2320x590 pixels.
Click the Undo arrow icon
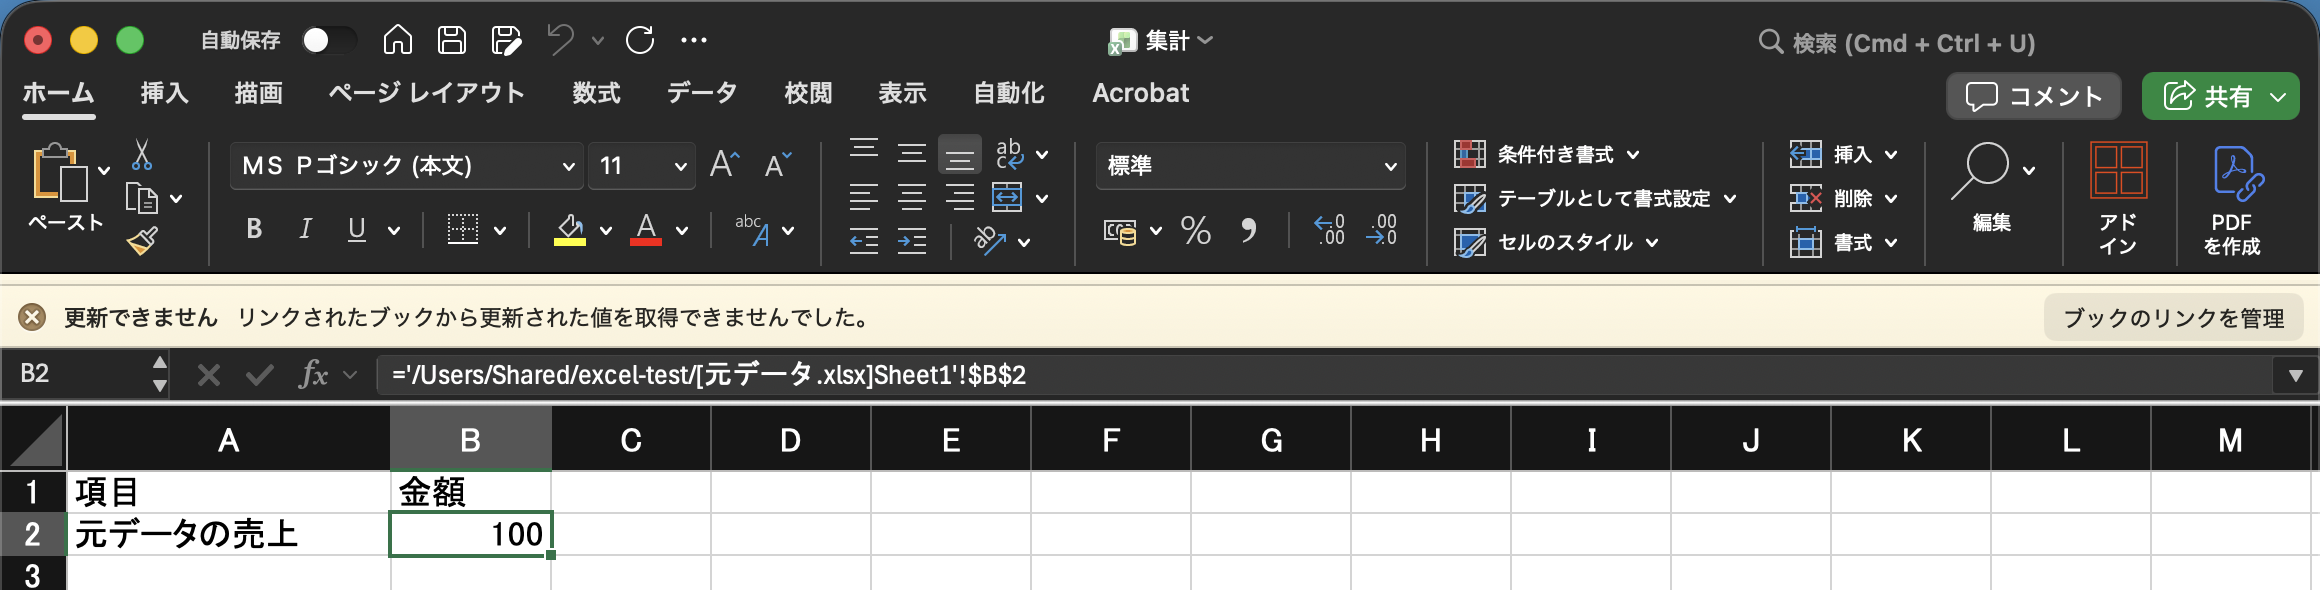click(x=560, y=40)
